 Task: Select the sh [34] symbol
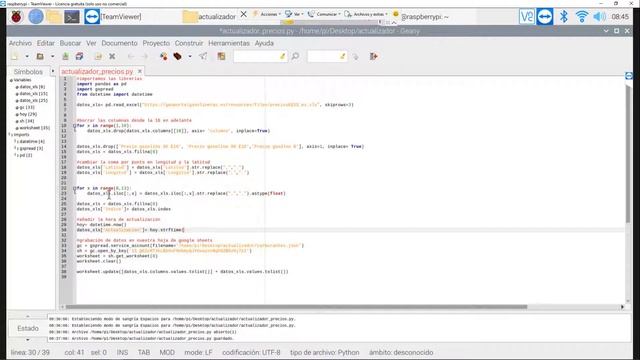(25, 121)
